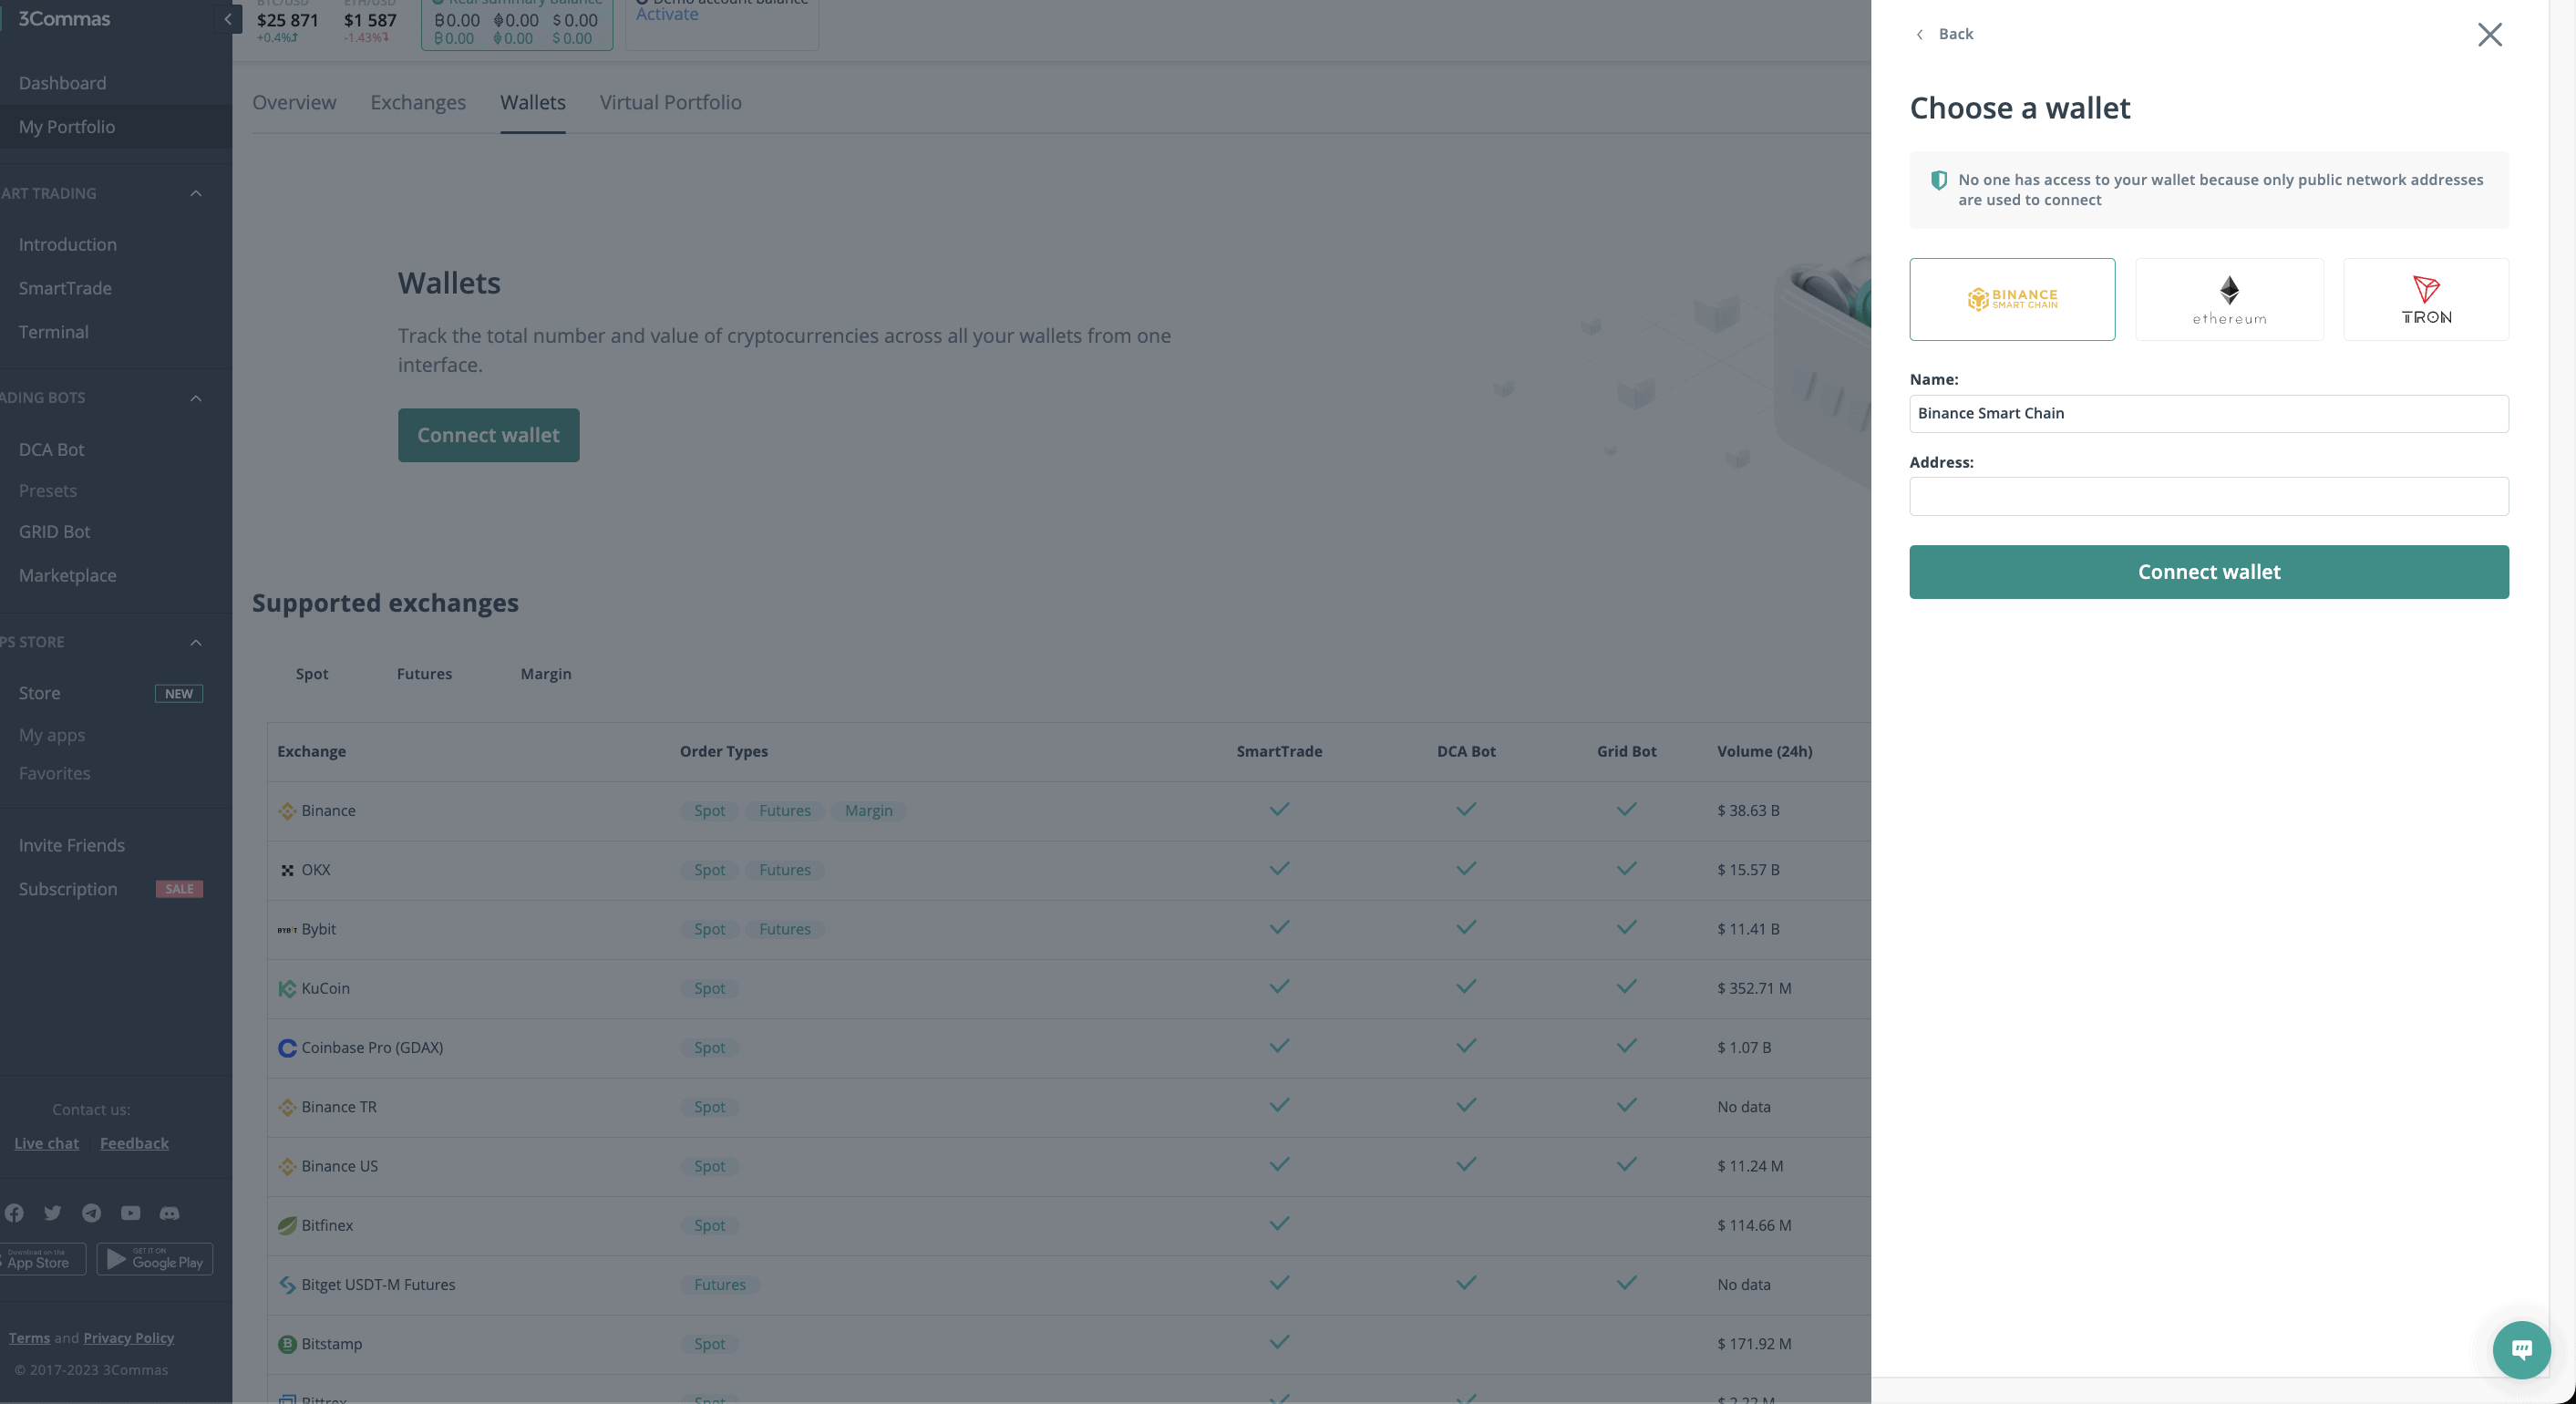Screen dimensions: 2576x1404
Task: Select the Binance Smart Chain wallet option
Action: point(2011,299)
